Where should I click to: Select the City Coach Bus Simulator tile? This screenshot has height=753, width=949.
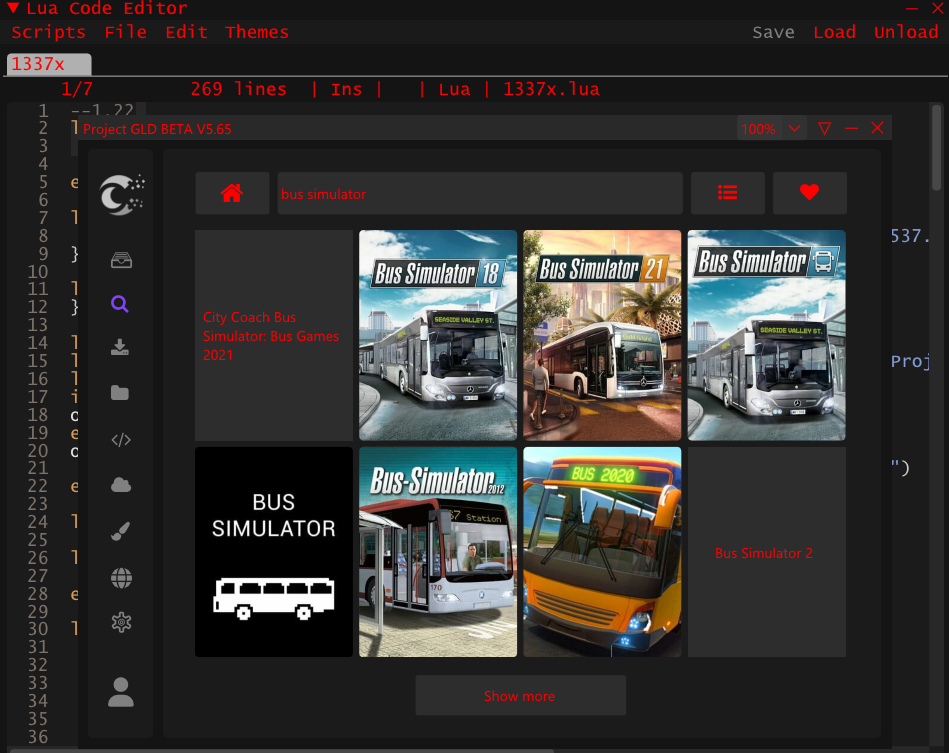[x=274, y=335]
